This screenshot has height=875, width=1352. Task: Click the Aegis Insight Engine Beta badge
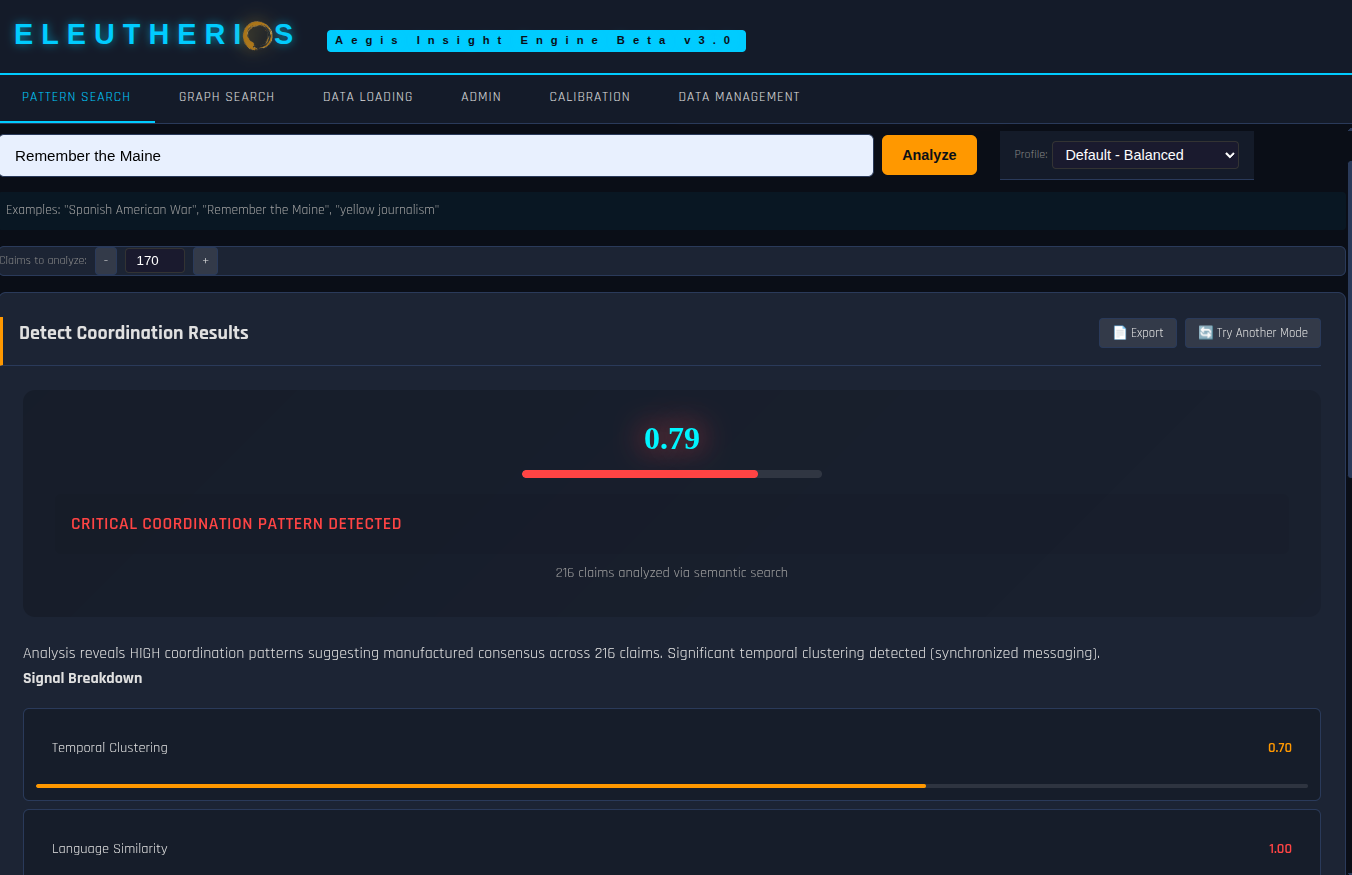point(536,41)
